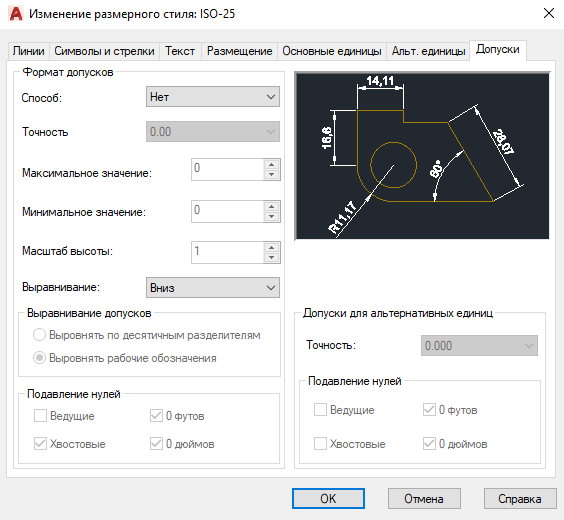Toggle the left 0 дюймов checkbox
The width and height of the screenshot is (564, 520).
[x=156, y=444]
